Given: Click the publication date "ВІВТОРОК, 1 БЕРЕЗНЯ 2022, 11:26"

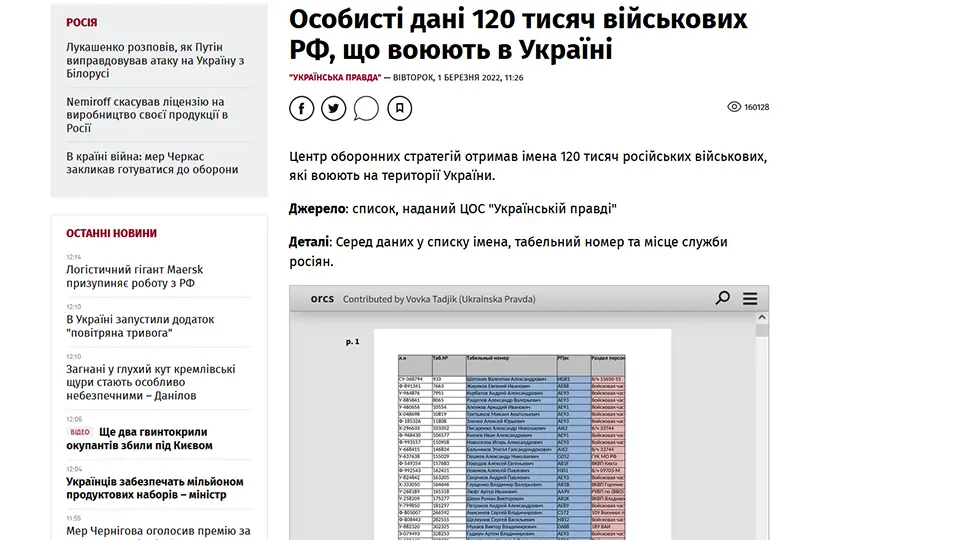Looking at the screenshot, I should [x=458, y=78].
